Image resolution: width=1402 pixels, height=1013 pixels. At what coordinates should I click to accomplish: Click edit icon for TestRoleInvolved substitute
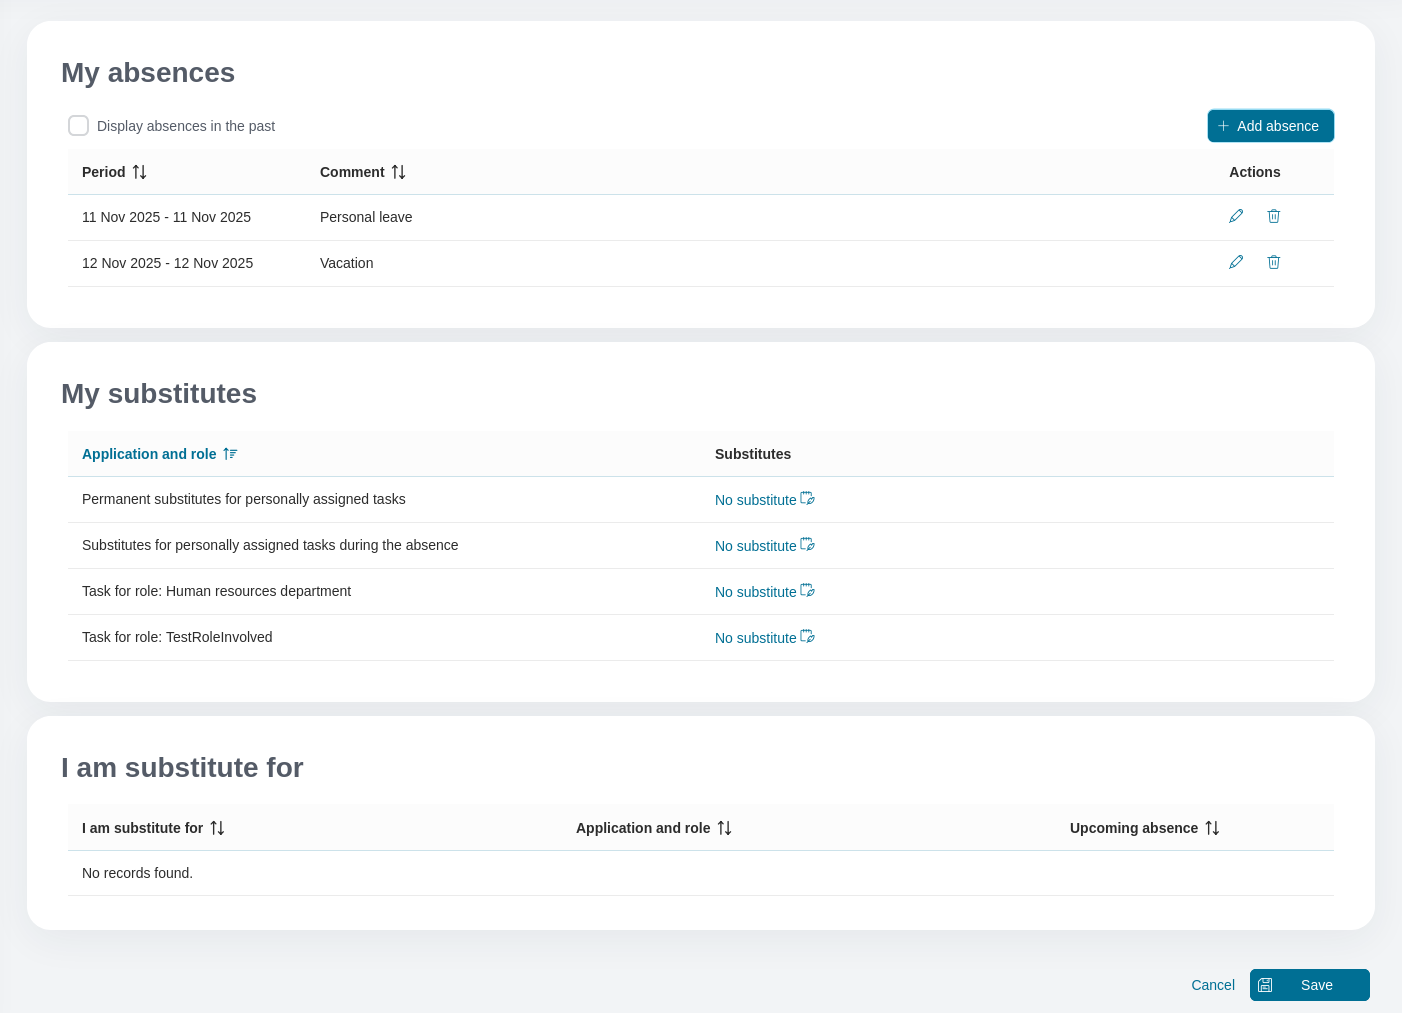(x=808, y=637)
